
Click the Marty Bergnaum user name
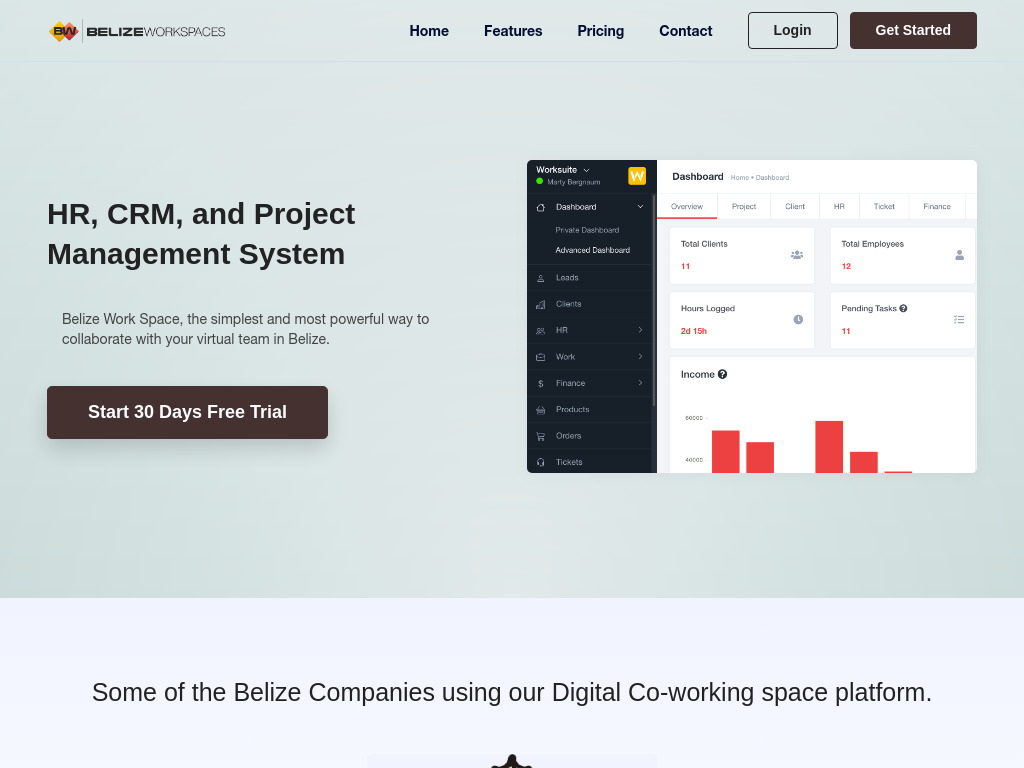pos(573,182)
